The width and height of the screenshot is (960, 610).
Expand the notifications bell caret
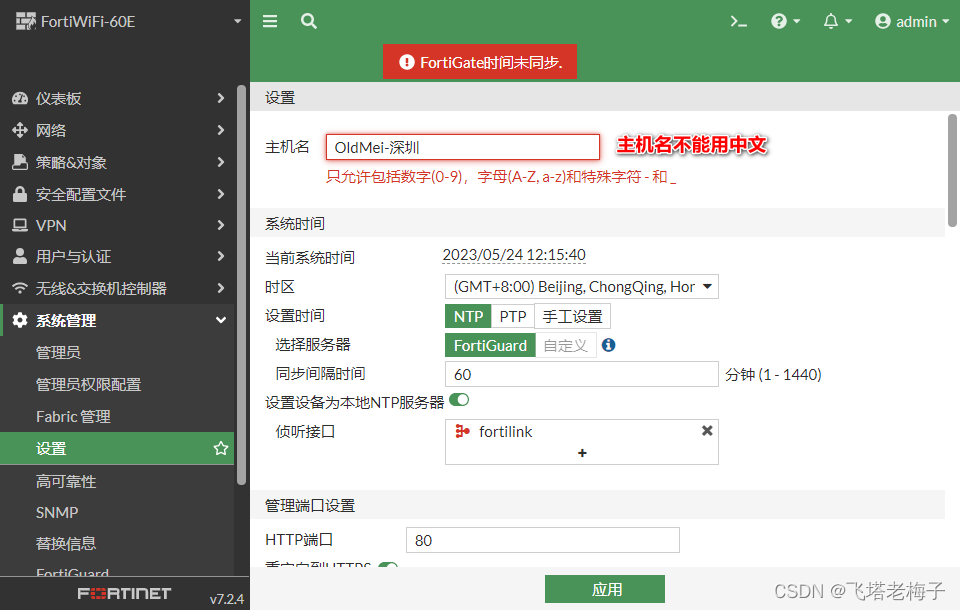(849, 21)
